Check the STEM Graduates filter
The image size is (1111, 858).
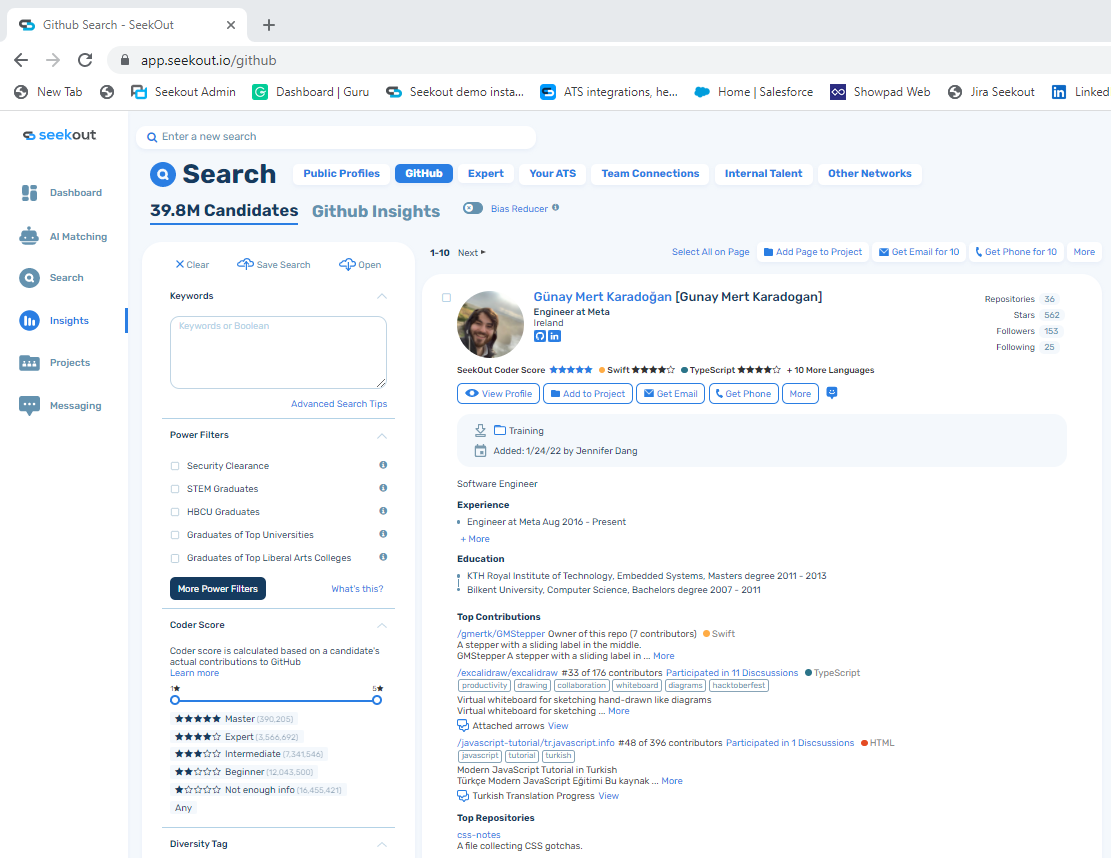(x=175, y=489)
